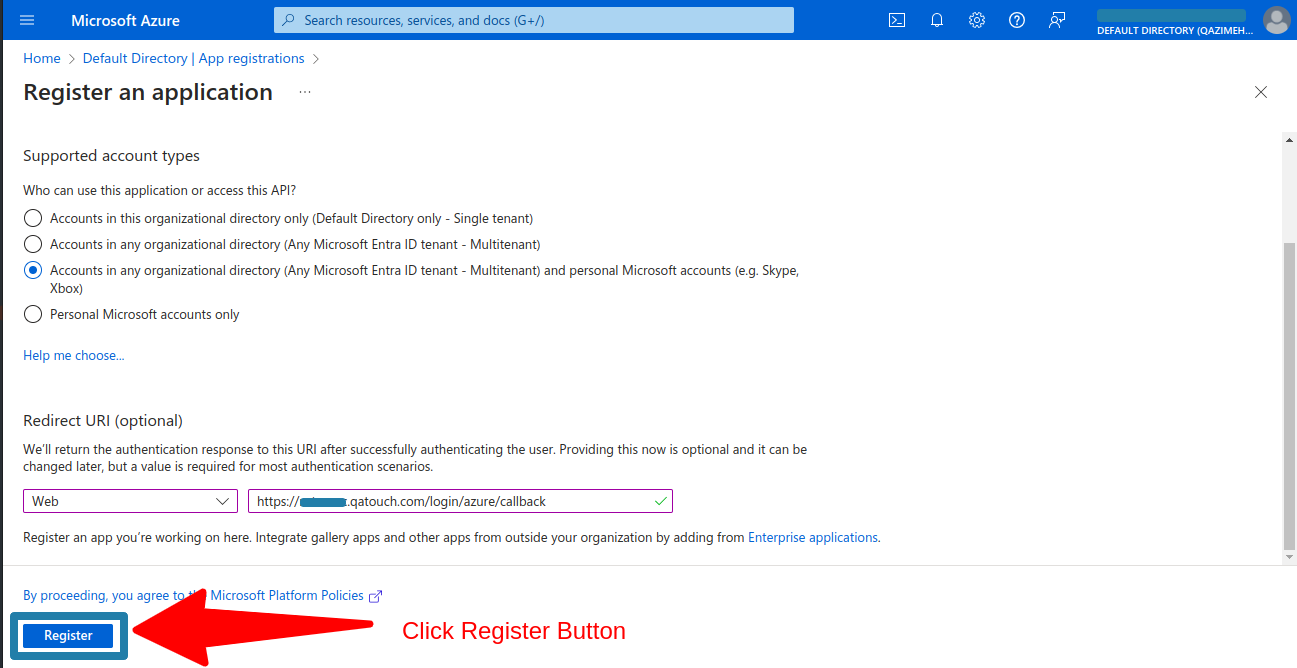Click the scrollbar up arrow
Image resolution: width=1297 pixels, height=668 pixels.
1289,141
